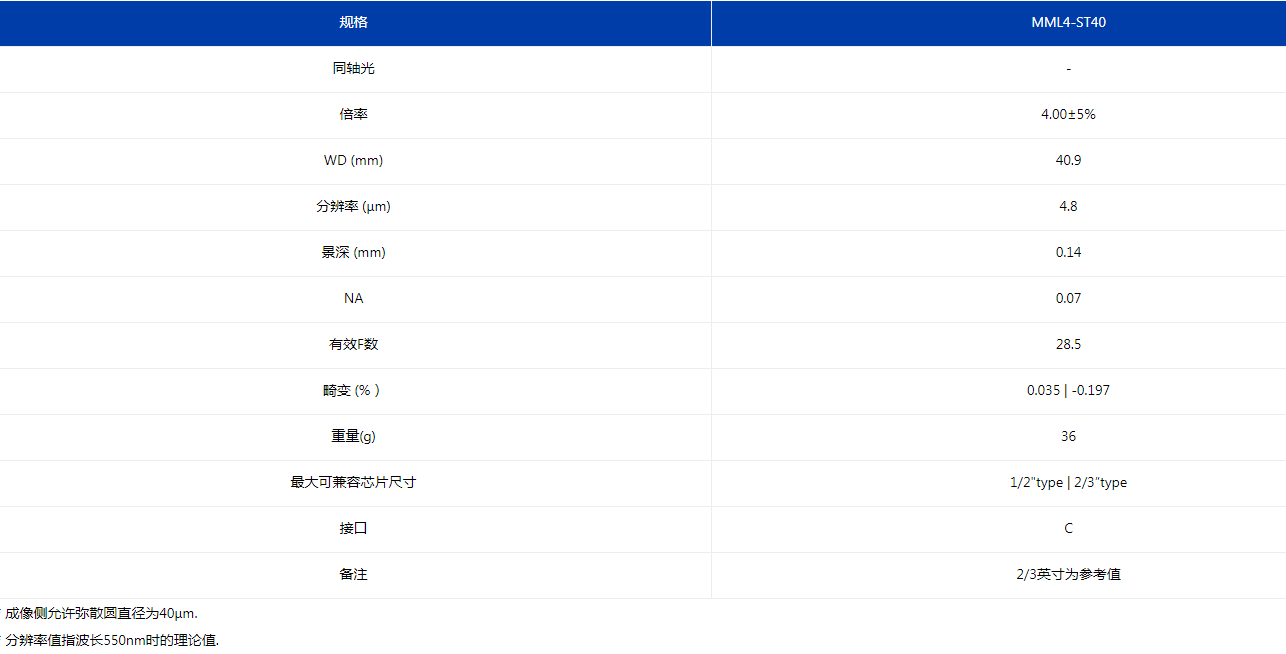Screen dimensions: 1286x654
Task: Click the footnote about 550nm wavelength
Action: 110,640
